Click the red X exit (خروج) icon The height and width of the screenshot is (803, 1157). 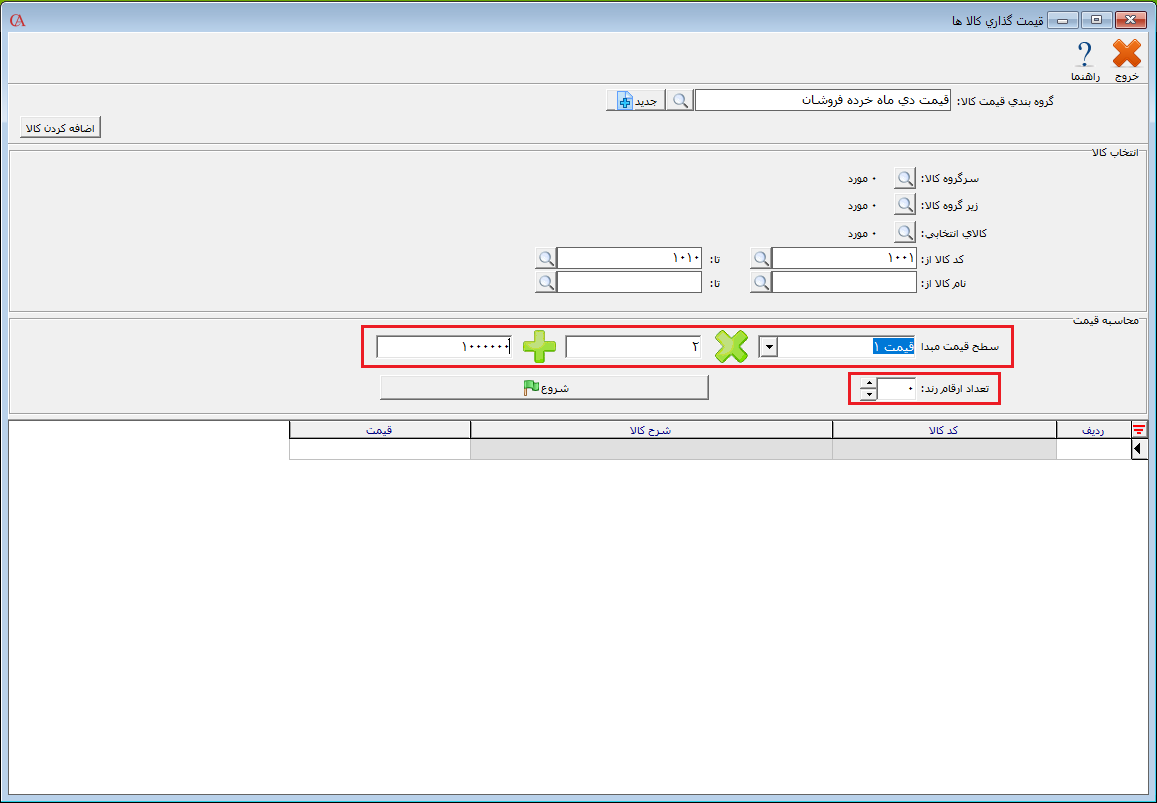point(1127,55)
